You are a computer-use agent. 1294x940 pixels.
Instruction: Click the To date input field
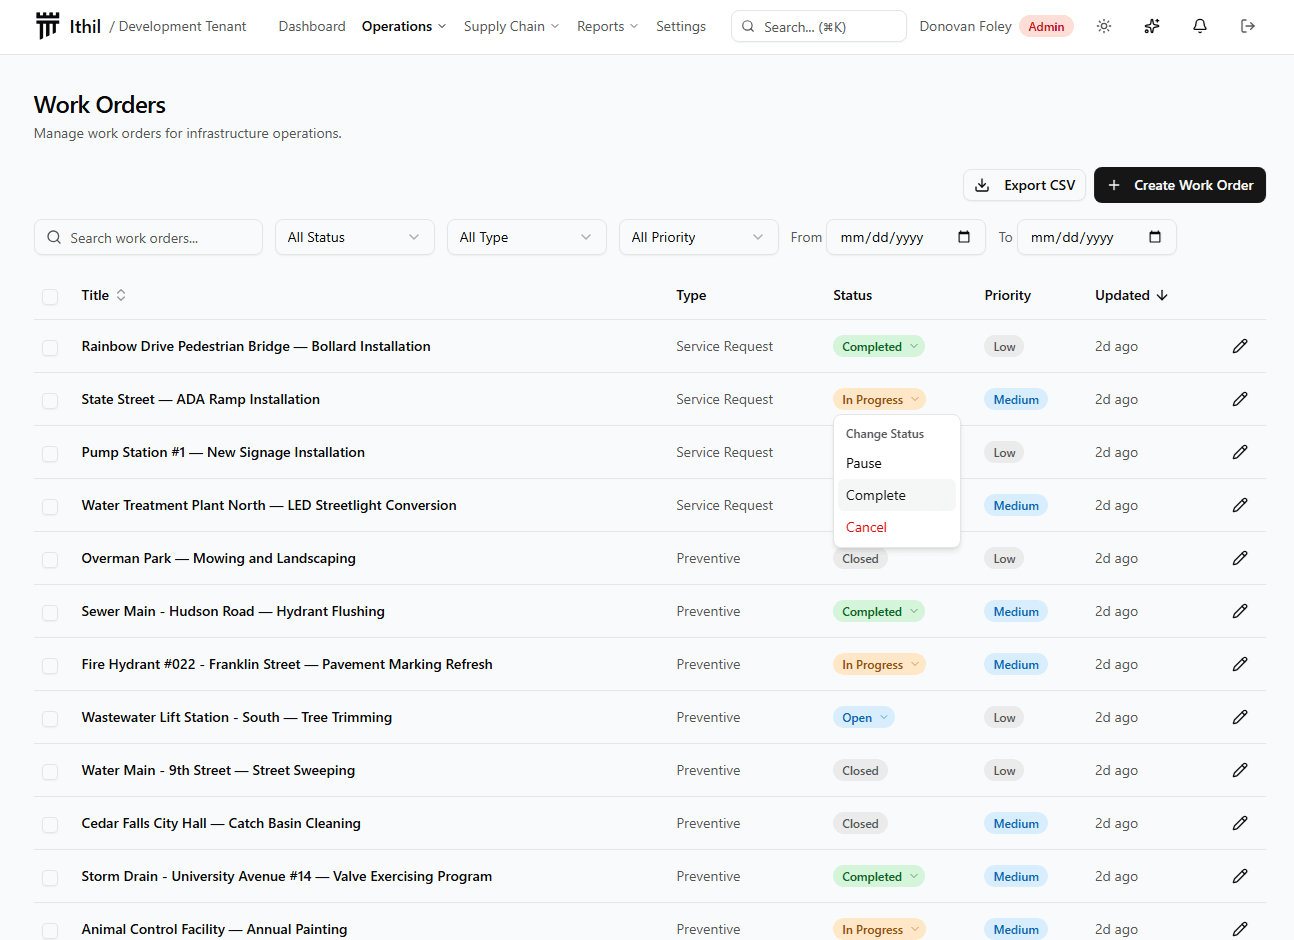tap(1097, 237)
